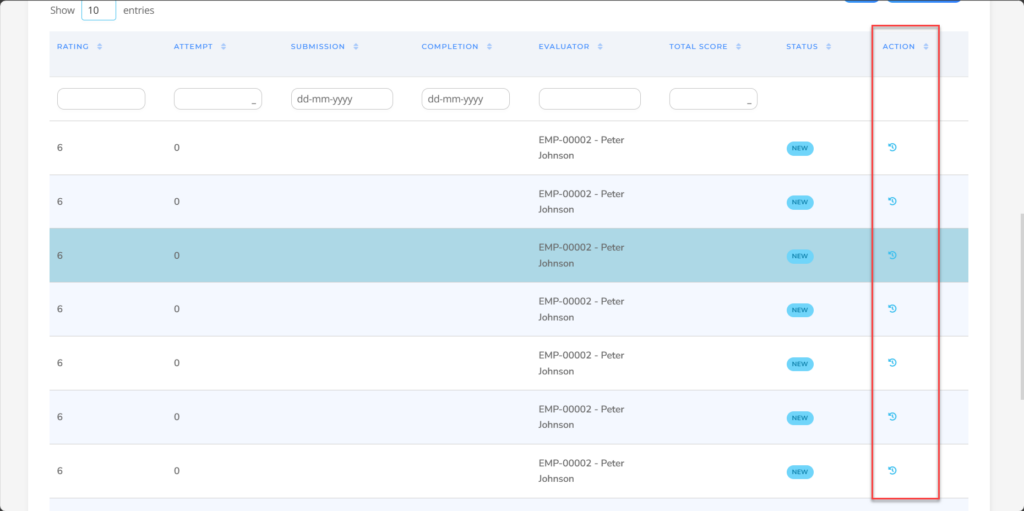Click the Attempt filter input box
The width and height of the screenshot is (1024, 511).
pos(218,99)
